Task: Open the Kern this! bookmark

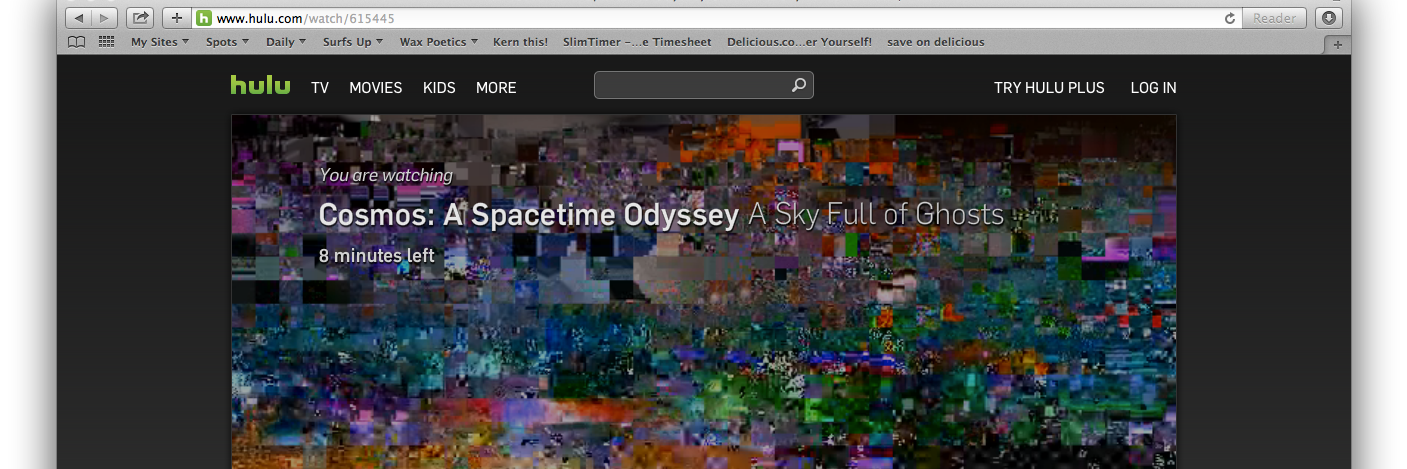Action: (x=521, y=42)
